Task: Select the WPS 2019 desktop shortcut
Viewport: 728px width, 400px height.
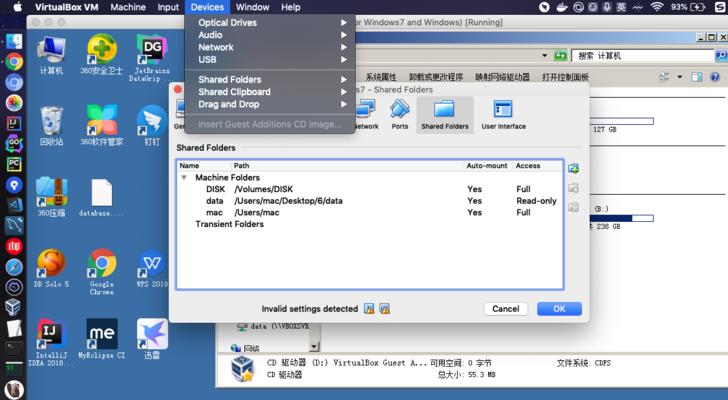Action: [x=152, y=268]
